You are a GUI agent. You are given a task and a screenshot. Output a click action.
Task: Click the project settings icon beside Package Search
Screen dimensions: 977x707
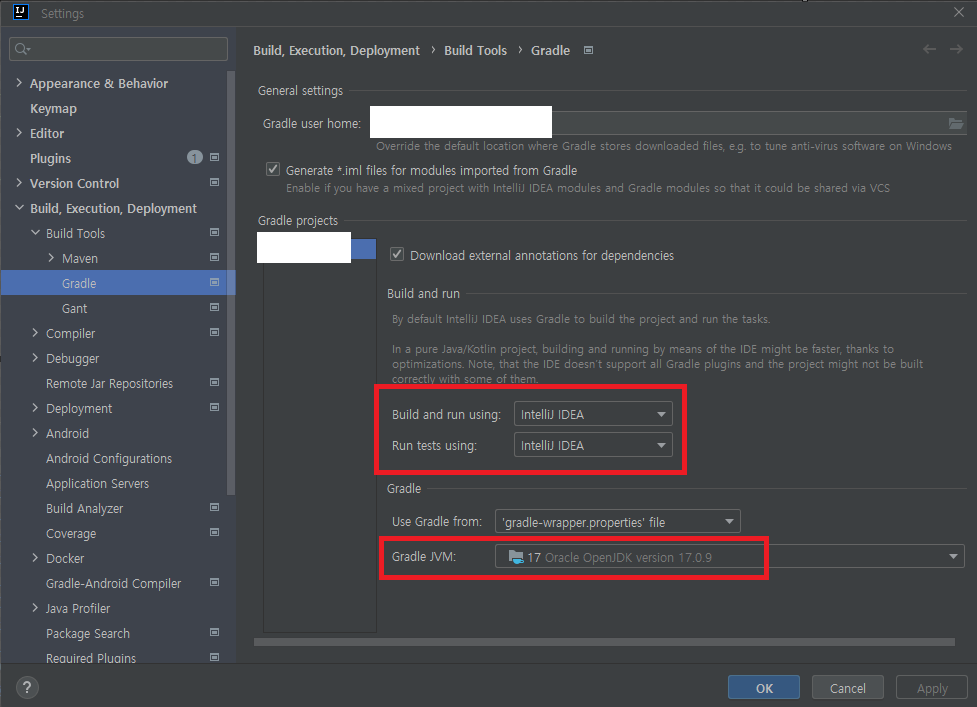pos(214,632)
